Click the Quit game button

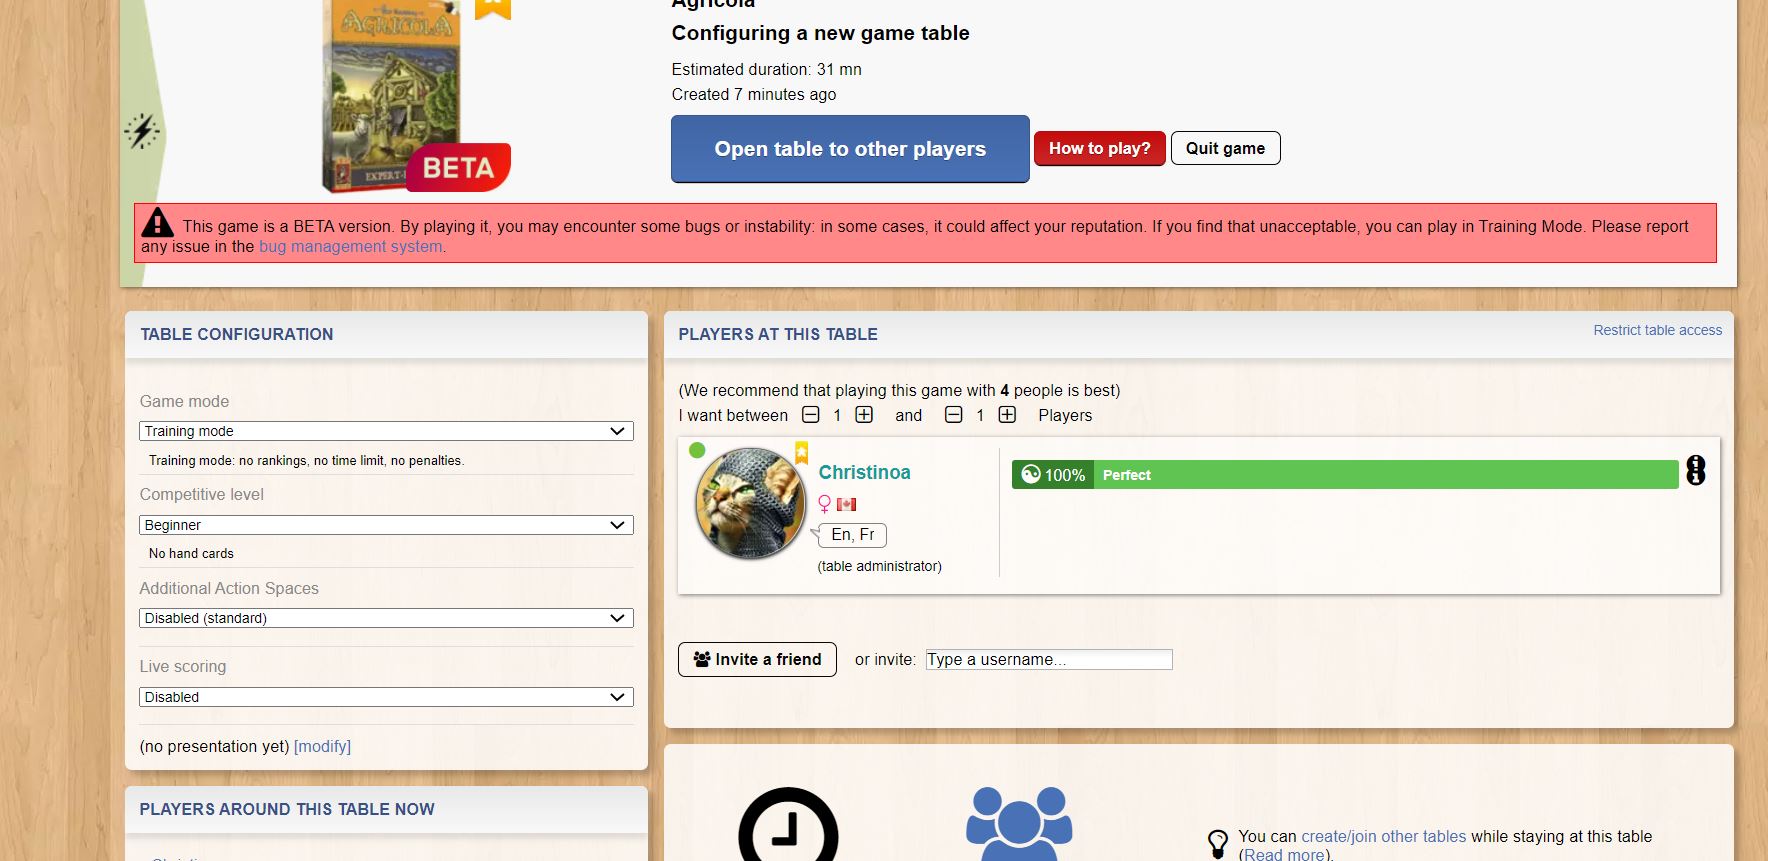1226,148
